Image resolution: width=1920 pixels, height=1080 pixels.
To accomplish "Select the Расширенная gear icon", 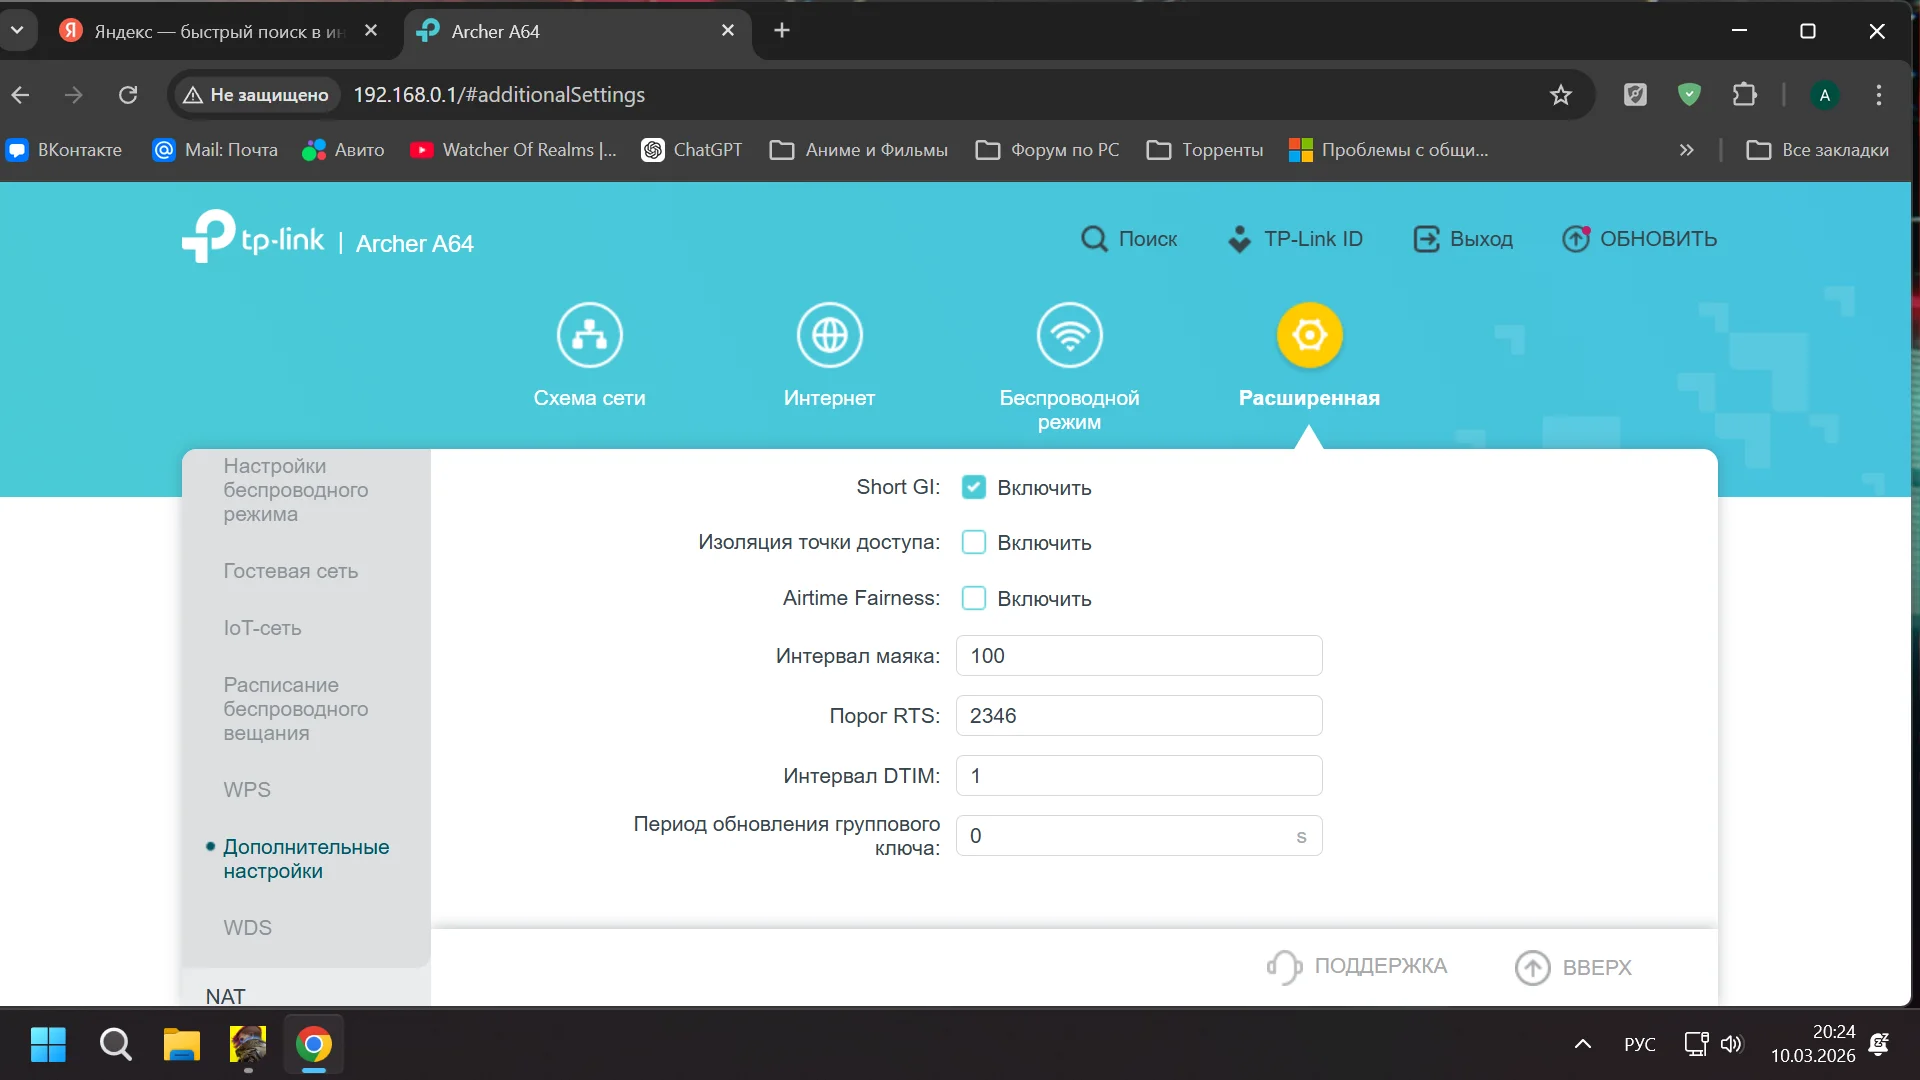I will [x=1309, y=335].
